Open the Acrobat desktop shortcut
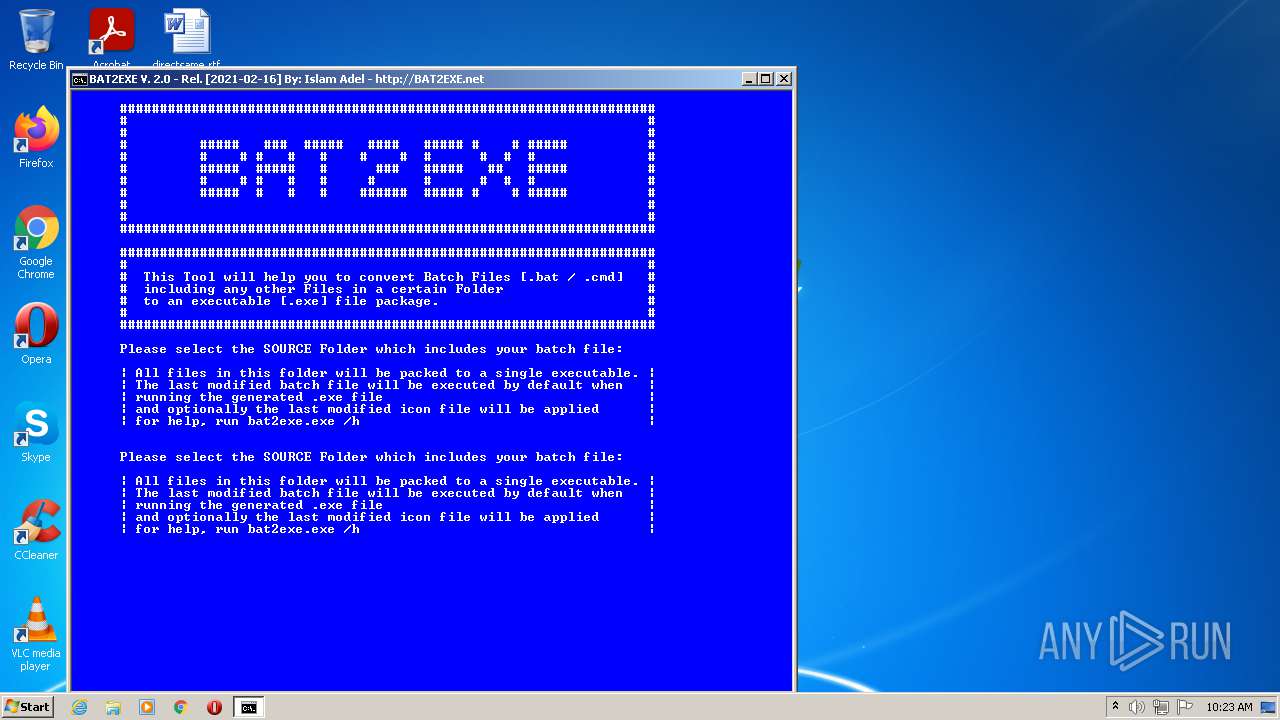 (x=112, y=38)
